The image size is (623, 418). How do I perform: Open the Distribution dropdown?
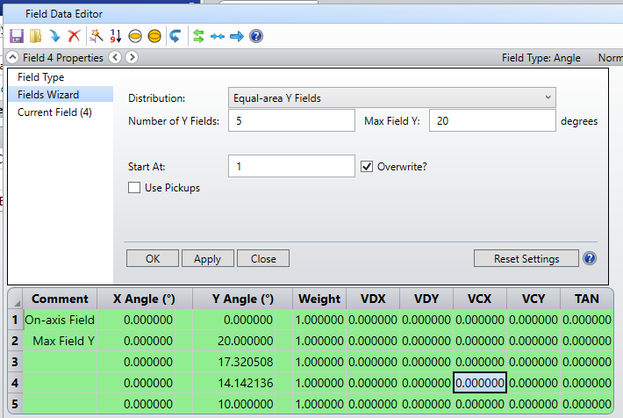pyautogui.click(x=392, y=98)
